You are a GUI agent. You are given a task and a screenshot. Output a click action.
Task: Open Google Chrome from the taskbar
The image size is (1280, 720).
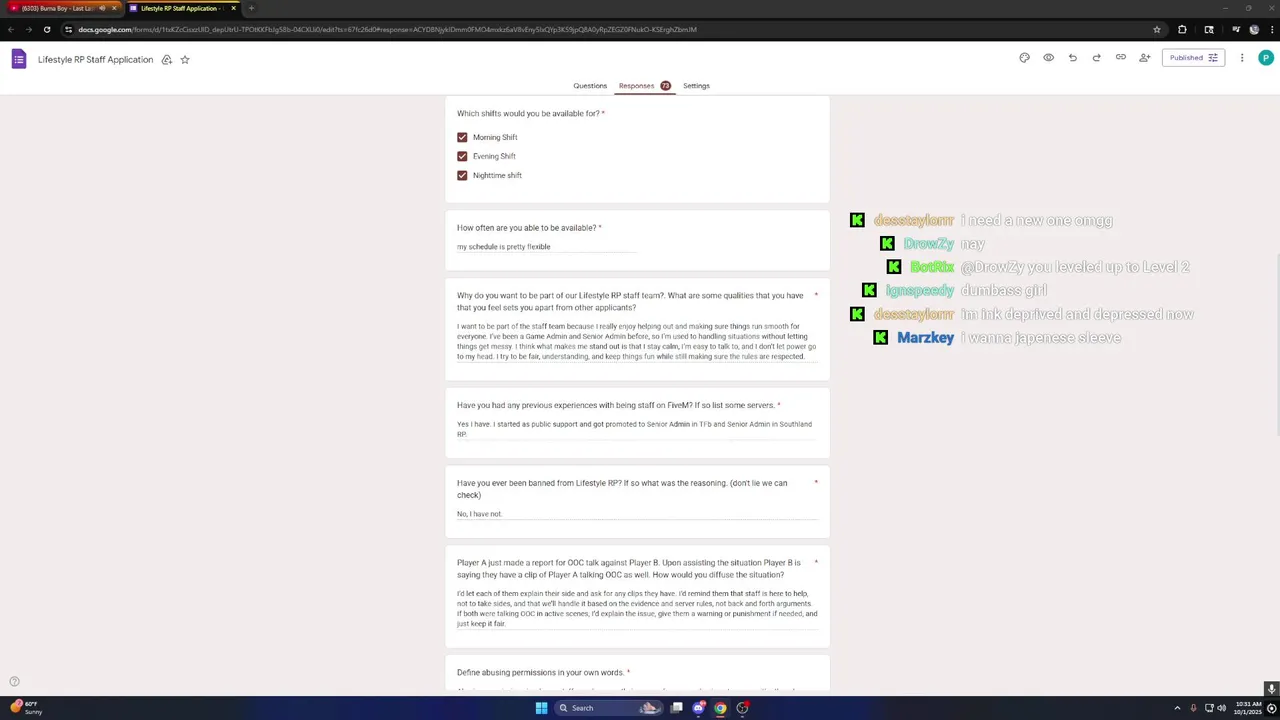point(720,708)
